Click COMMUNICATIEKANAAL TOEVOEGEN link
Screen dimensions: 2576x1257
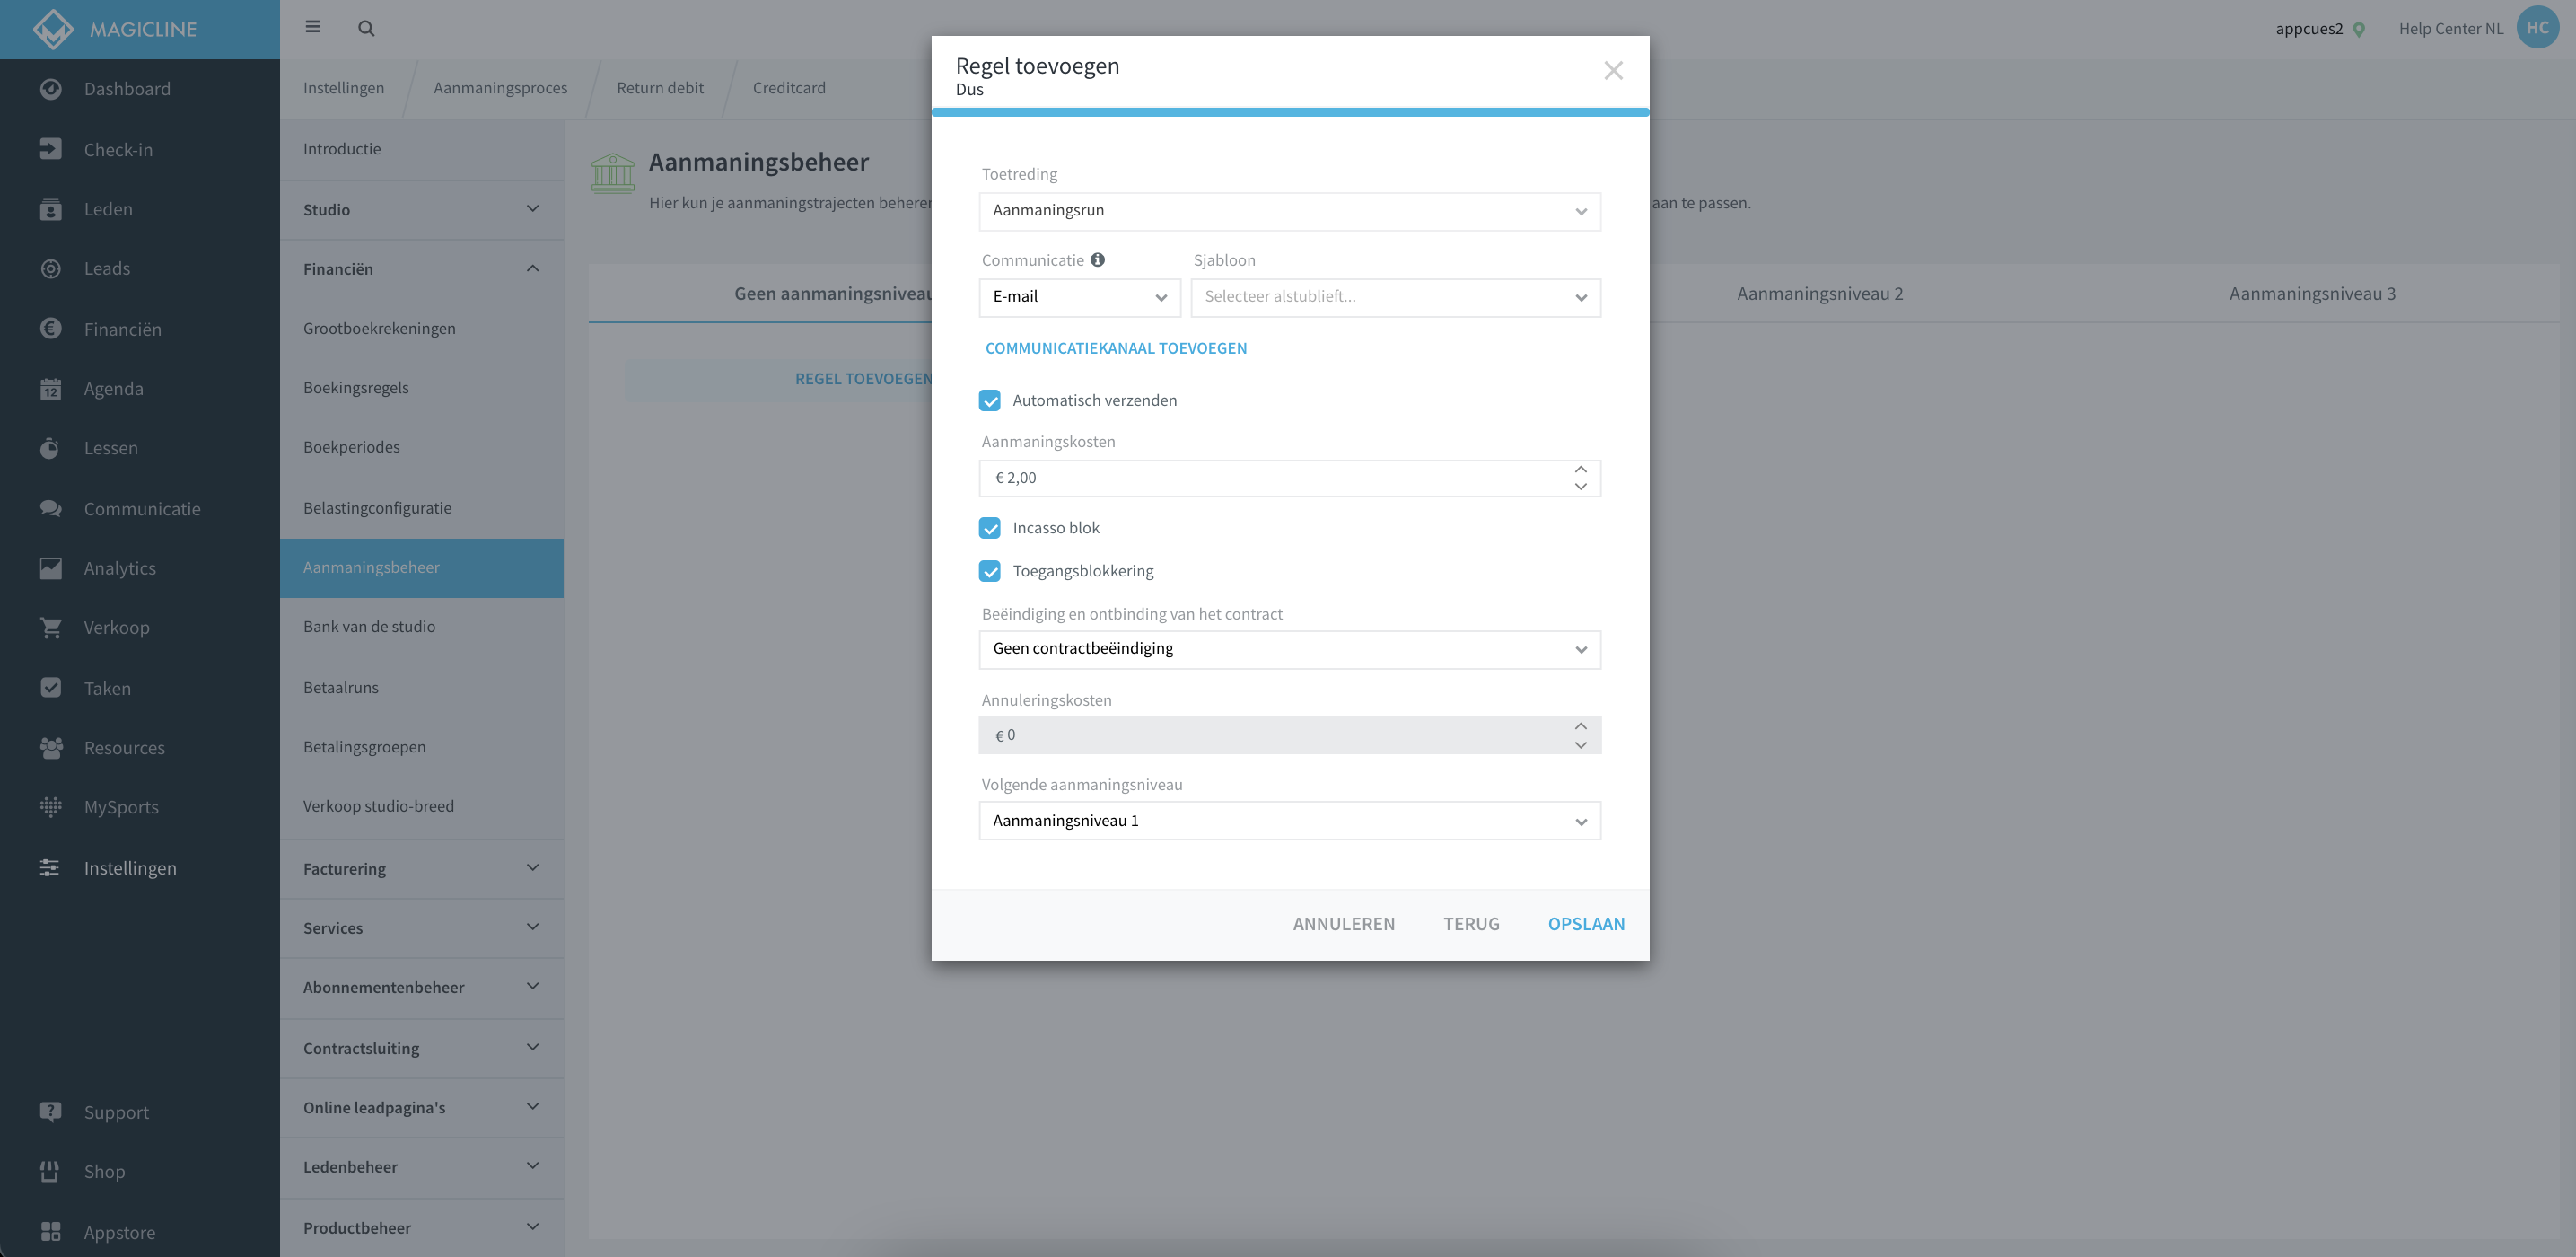1116,348
